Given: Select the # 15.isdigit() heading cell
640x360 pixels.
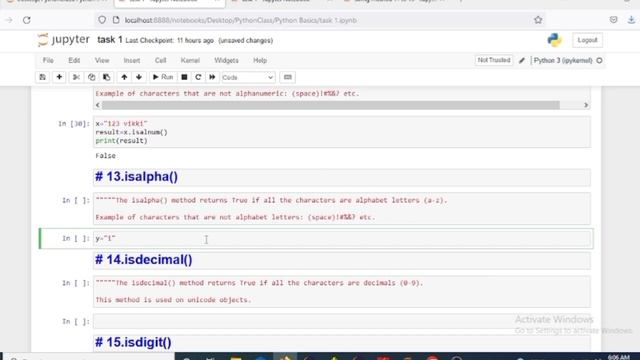Looking at the screenshot, I should click(x=342, y=343).
